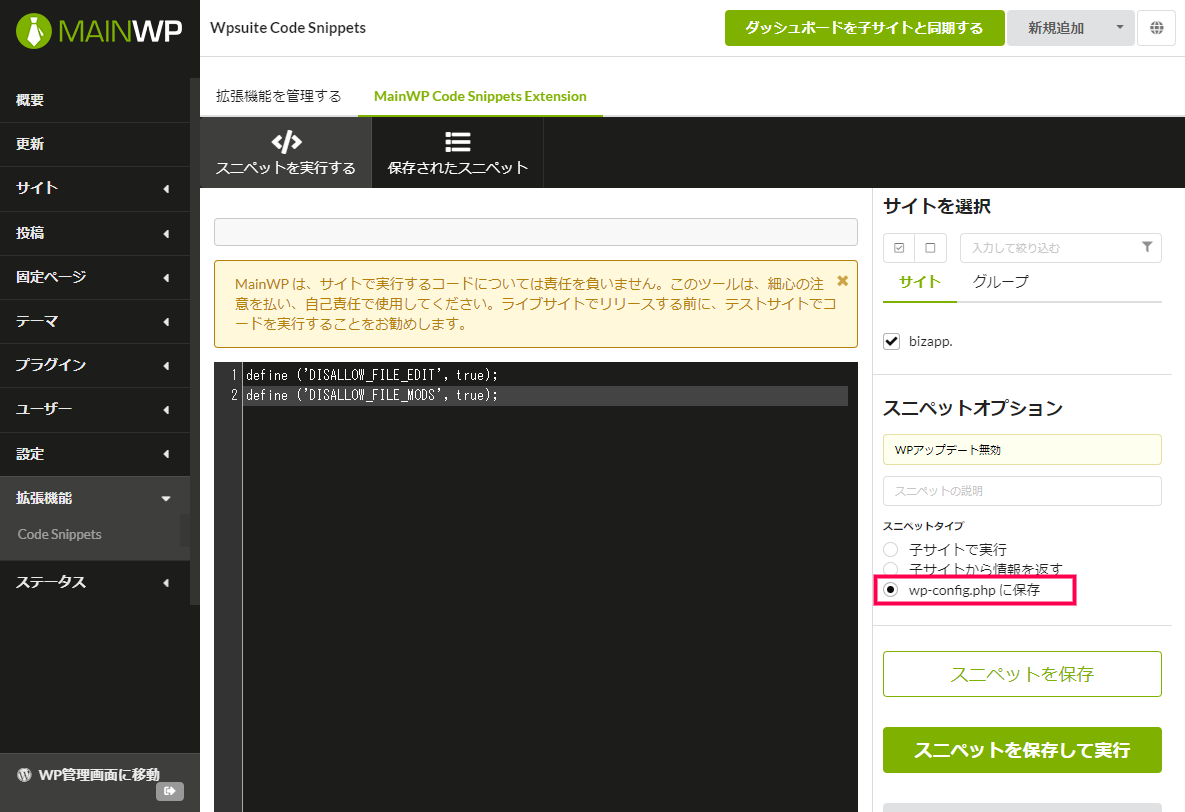Image resolution: width=1185 pixels, height=812 pixels.
Task: Click code line DISALLOW_FILE_EDIT in editor
Action: click(372, 375)
